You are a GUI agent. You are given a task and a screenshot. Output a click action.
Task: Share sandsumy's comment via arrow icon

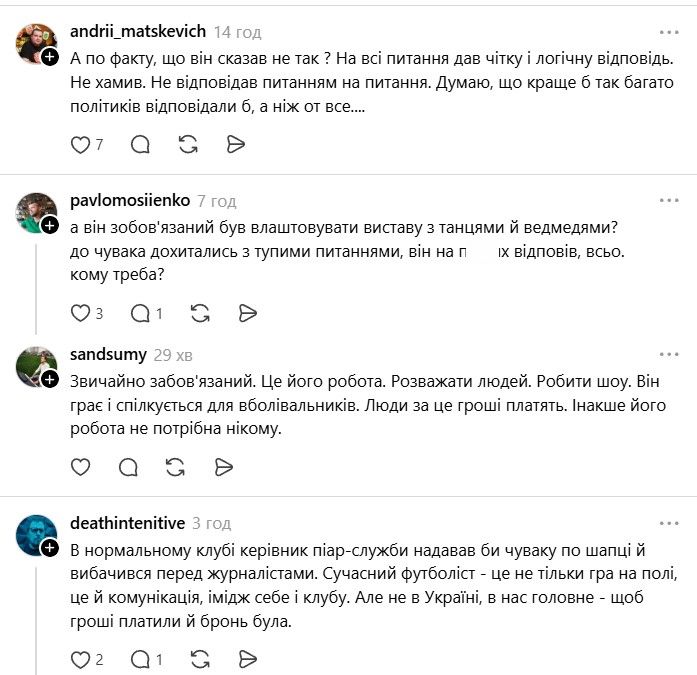(x=223, y=466)
